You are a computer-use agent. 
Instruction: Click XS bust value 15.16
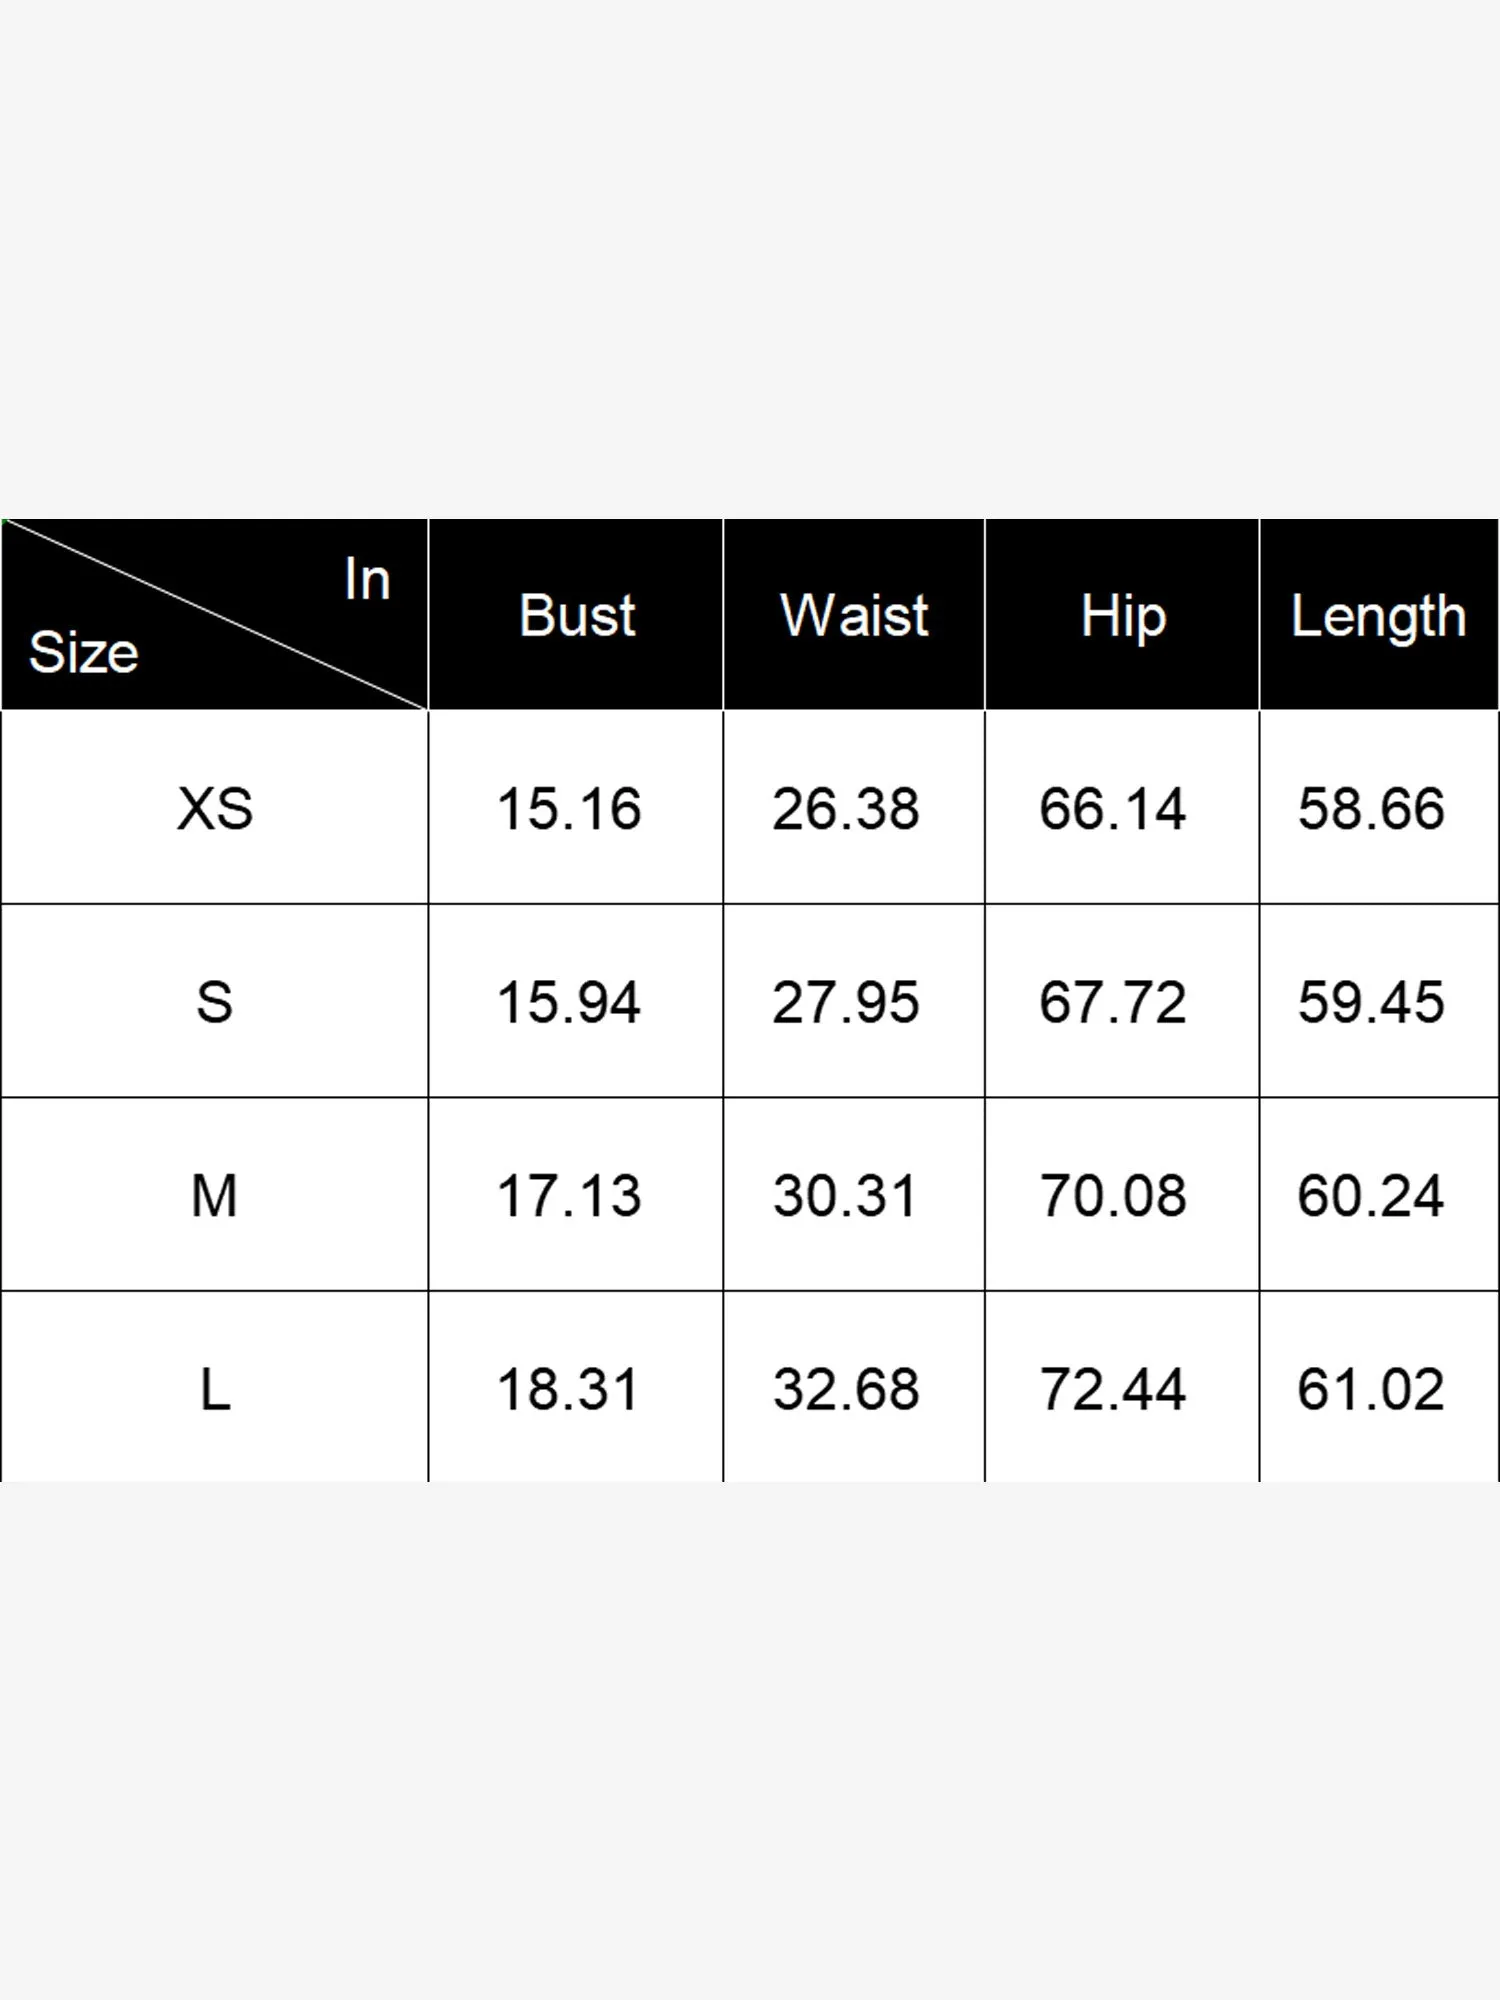569,808
